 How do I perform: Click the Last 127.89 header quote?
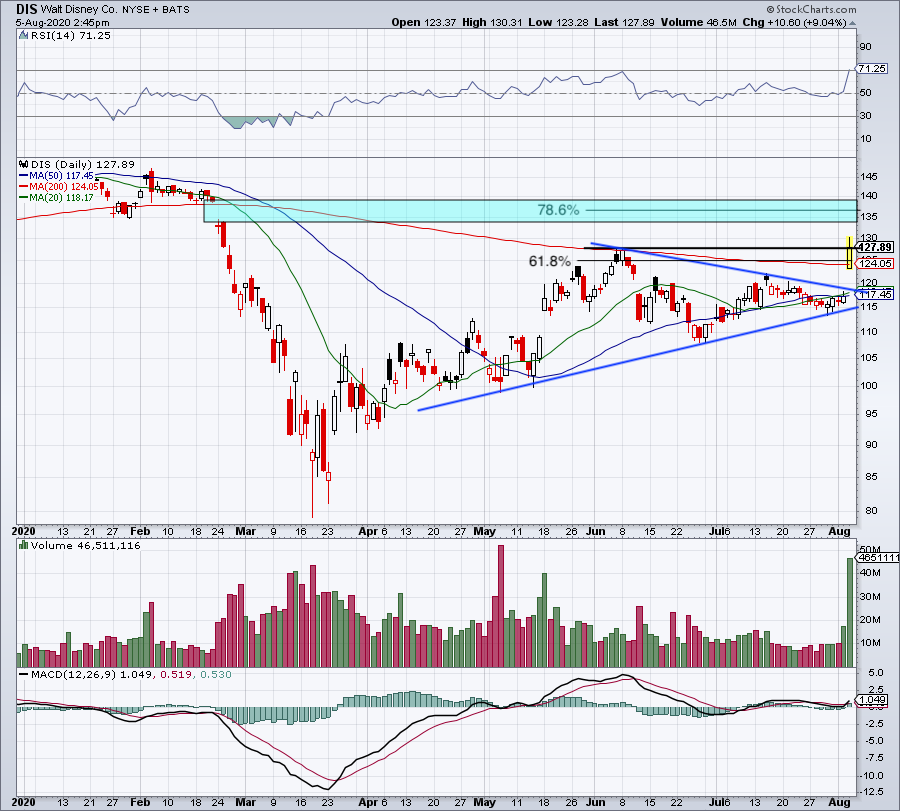[x=624, y=22]
